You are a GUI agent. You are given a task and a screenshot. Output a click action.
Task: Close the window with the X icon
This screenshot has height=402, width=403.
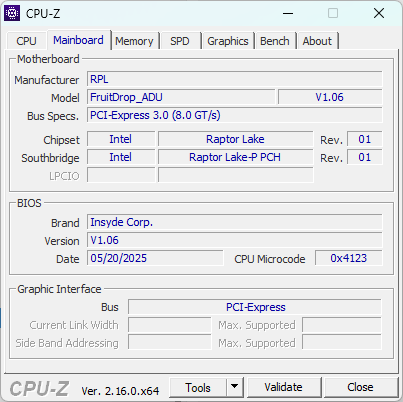[379, 13]
